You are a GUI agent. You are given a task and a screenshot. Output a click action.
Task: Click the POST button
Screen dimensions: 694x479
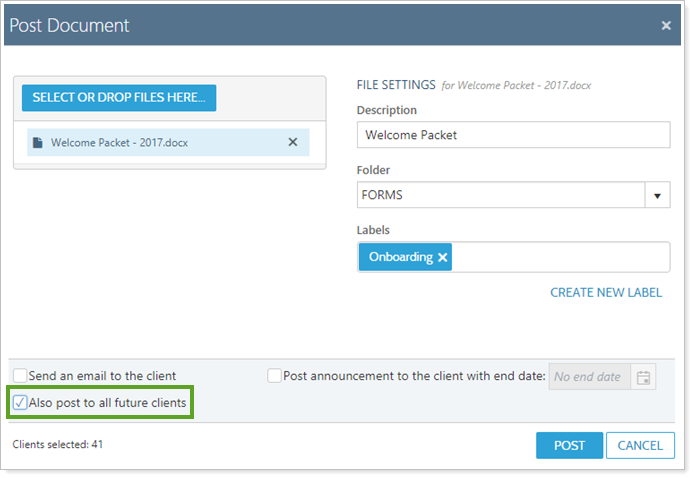[x=569, y=445]
